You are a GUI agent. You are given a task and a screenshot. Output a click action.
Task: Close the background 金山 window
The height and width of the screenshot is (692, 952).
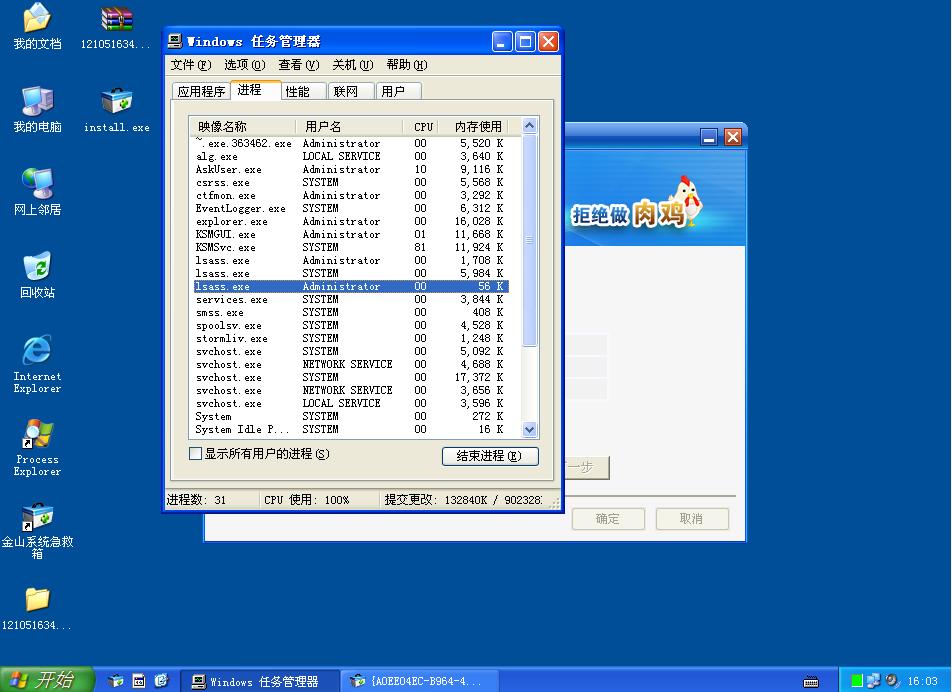pos(733,137)
